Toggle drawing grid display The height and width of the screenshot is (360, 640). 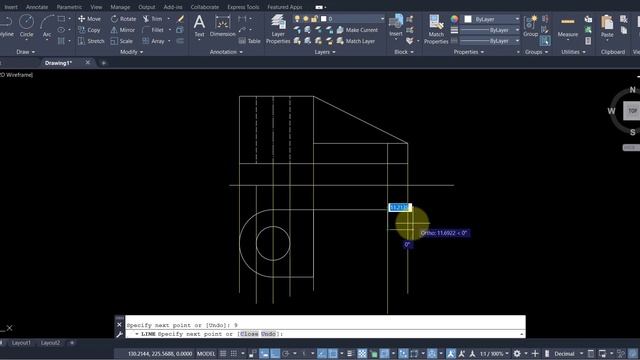click(x=223, y=353)
